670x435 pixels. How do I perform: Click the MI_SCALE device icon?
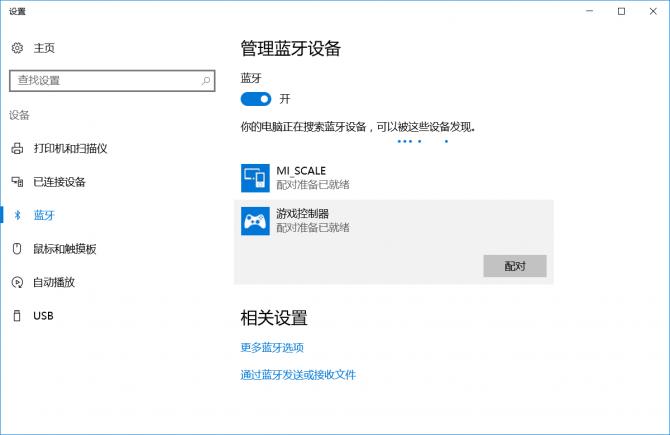click(255, 178)
